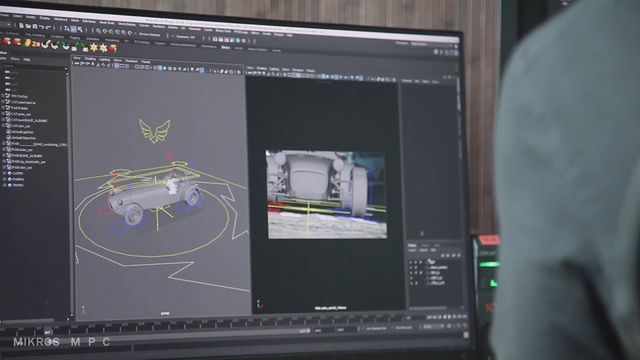
Task: Open the Mesh Tools menu
Action: pyautogui.click(x=107, y=22)
